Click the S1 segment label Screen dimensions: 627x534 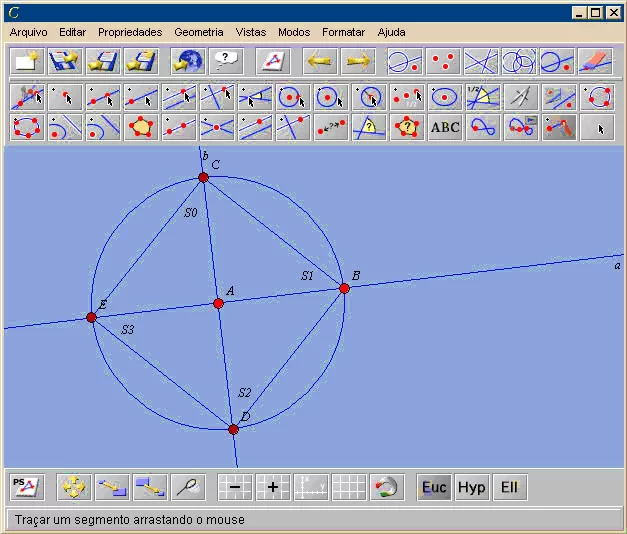point(307,276)
